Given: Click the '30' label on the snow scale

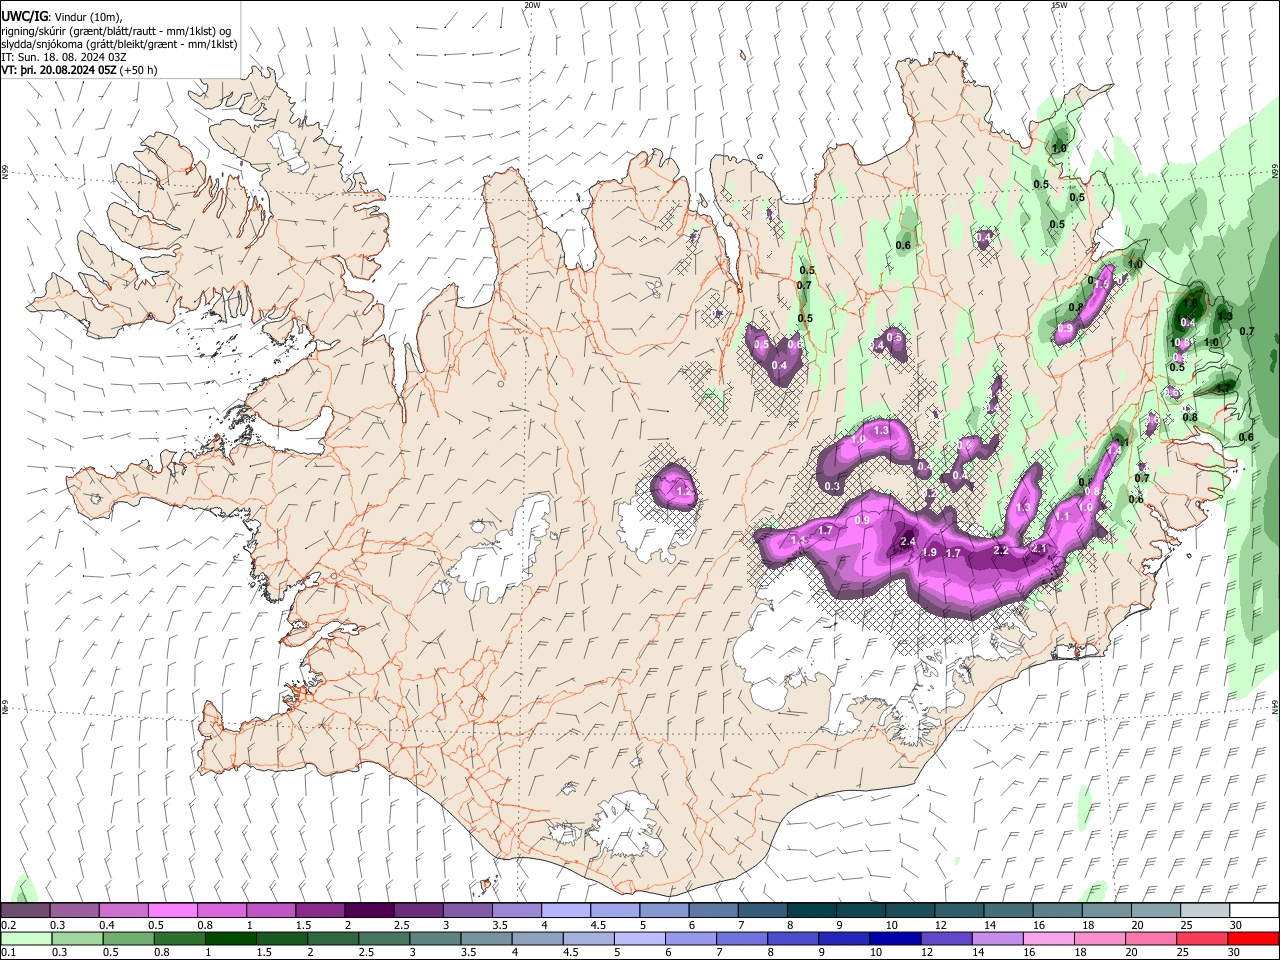Looking at the screenshot, I should coord(1236,925).
